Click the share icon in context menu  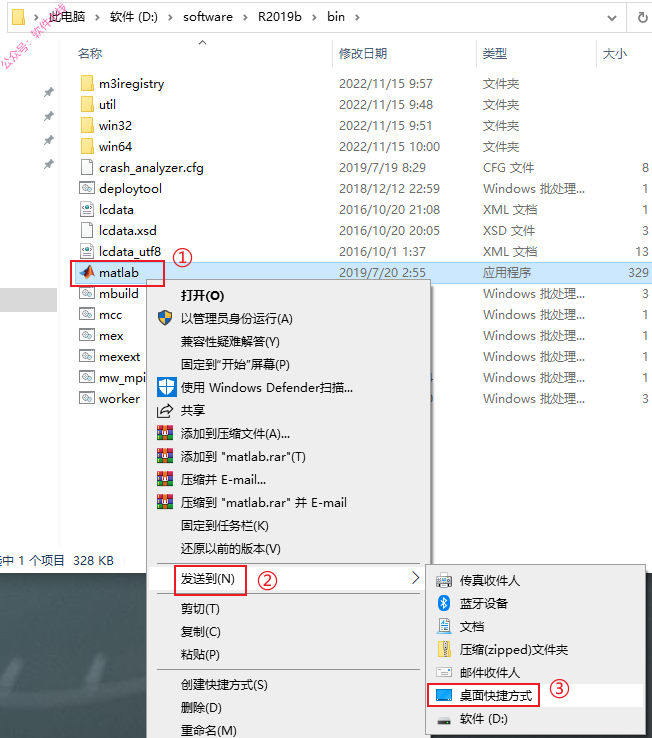[x=165, y=410]
